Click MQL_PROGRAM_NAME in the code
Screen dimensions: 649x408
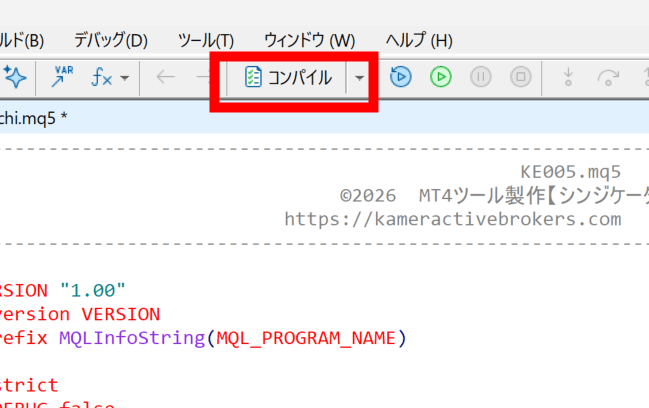click(306, 338)
